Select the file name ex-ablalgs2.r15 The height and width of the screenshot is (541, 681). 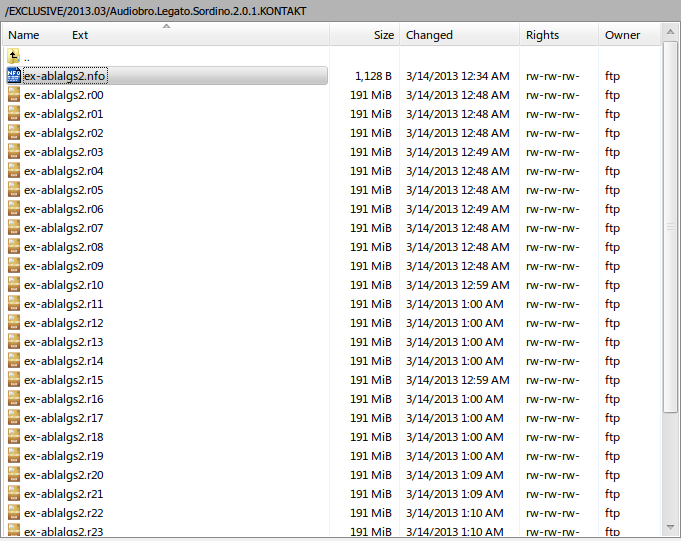point(64,380)
